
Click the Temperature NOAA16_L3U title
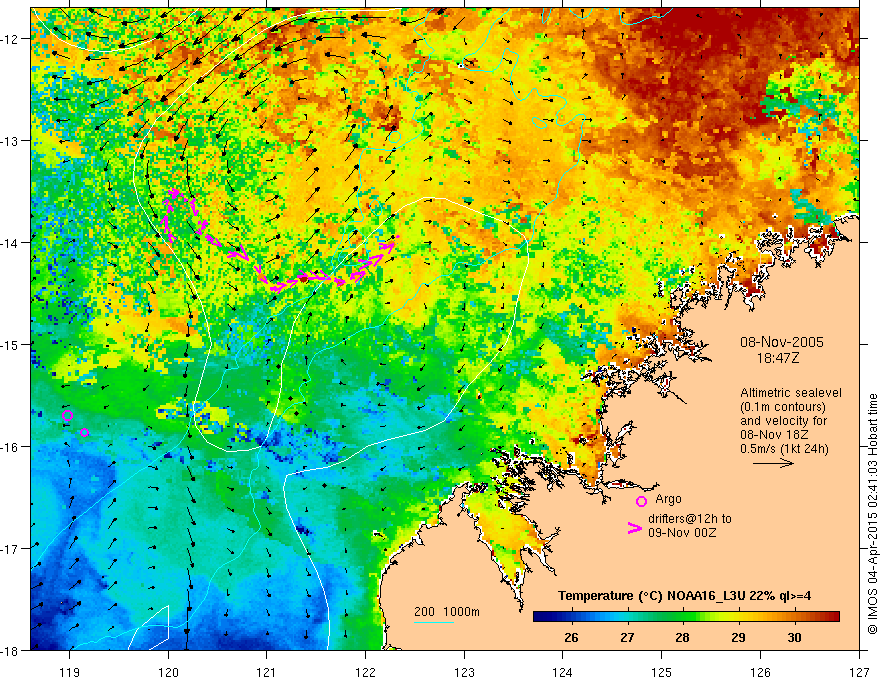pos(684,596)
